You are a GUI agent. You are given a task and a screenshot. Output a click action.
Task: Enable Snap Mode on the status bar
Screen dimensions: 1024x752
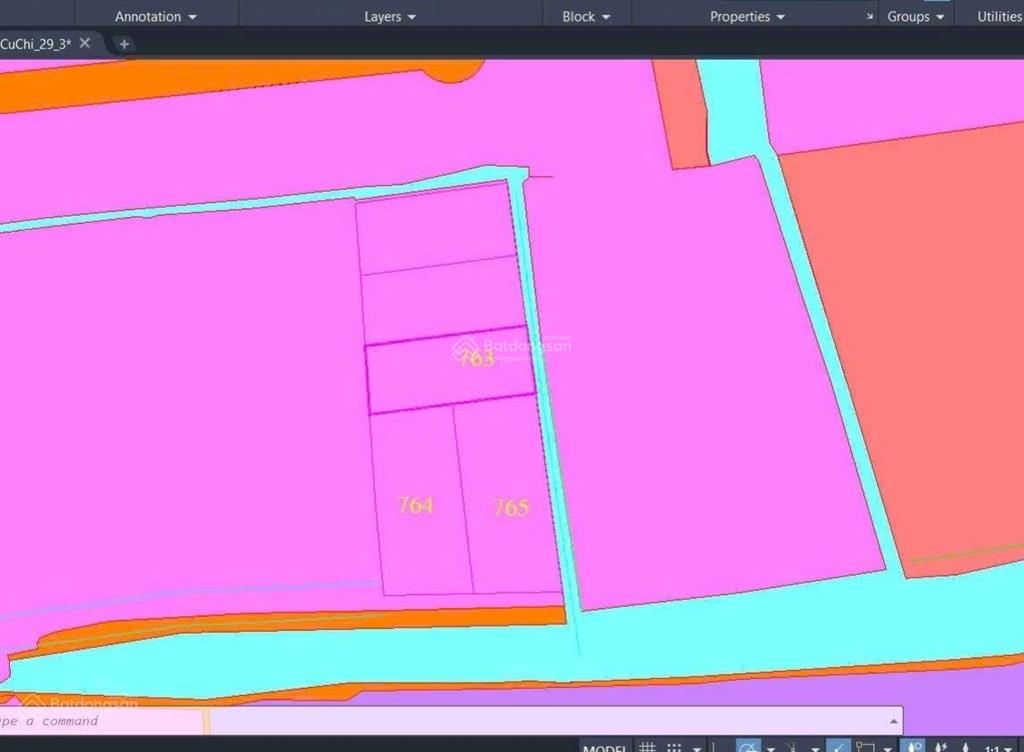[673, 746]
